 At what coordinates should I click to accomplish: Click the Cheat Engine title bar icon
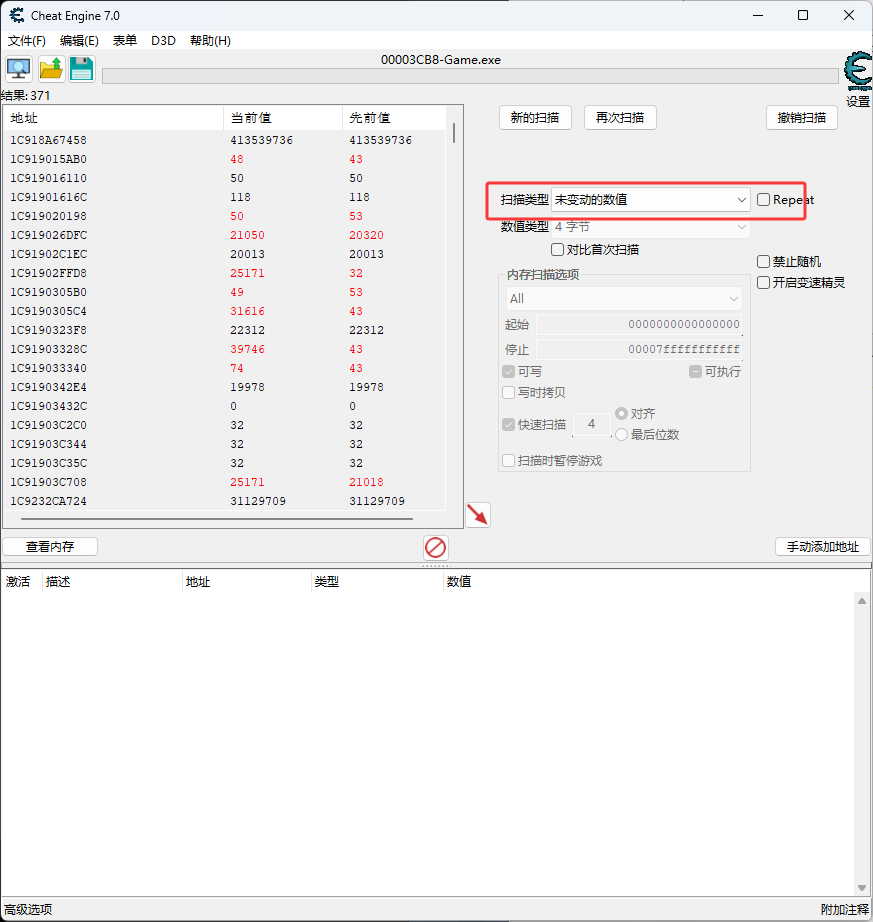pyautogui.click(x=16, y=15)
